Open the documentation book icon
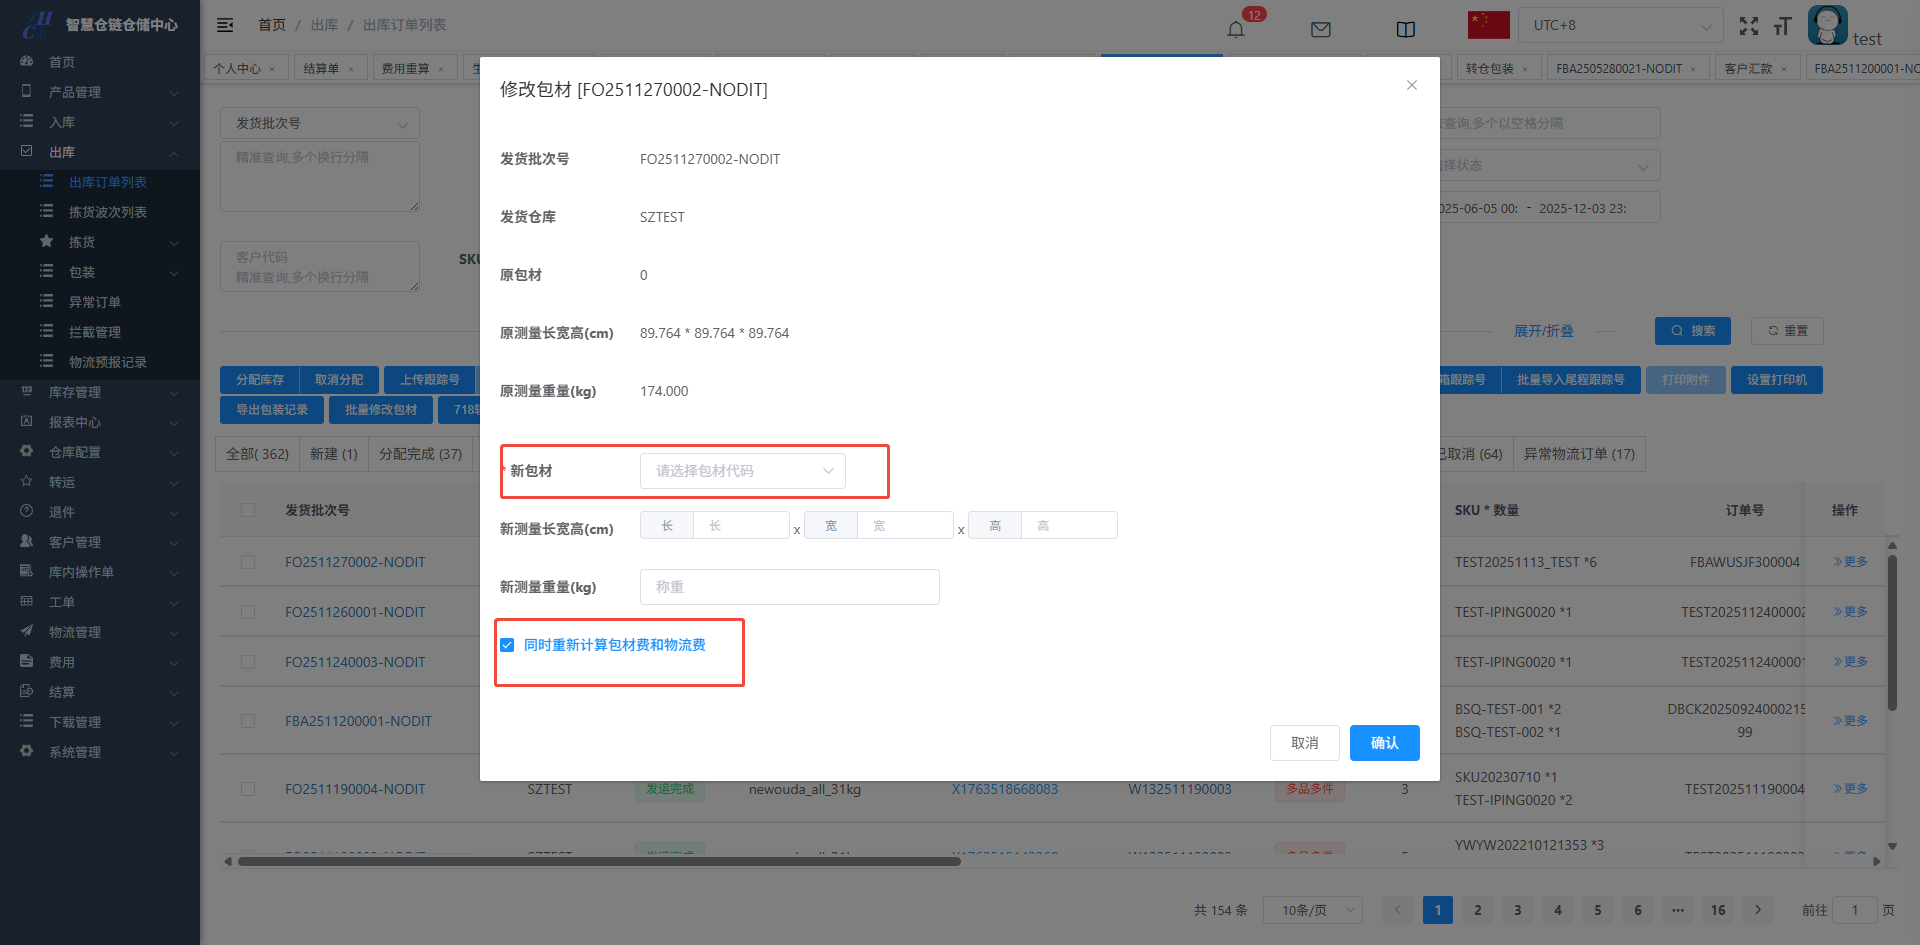The width and height of the screenshot is (1920, 945). point(1405,29)
